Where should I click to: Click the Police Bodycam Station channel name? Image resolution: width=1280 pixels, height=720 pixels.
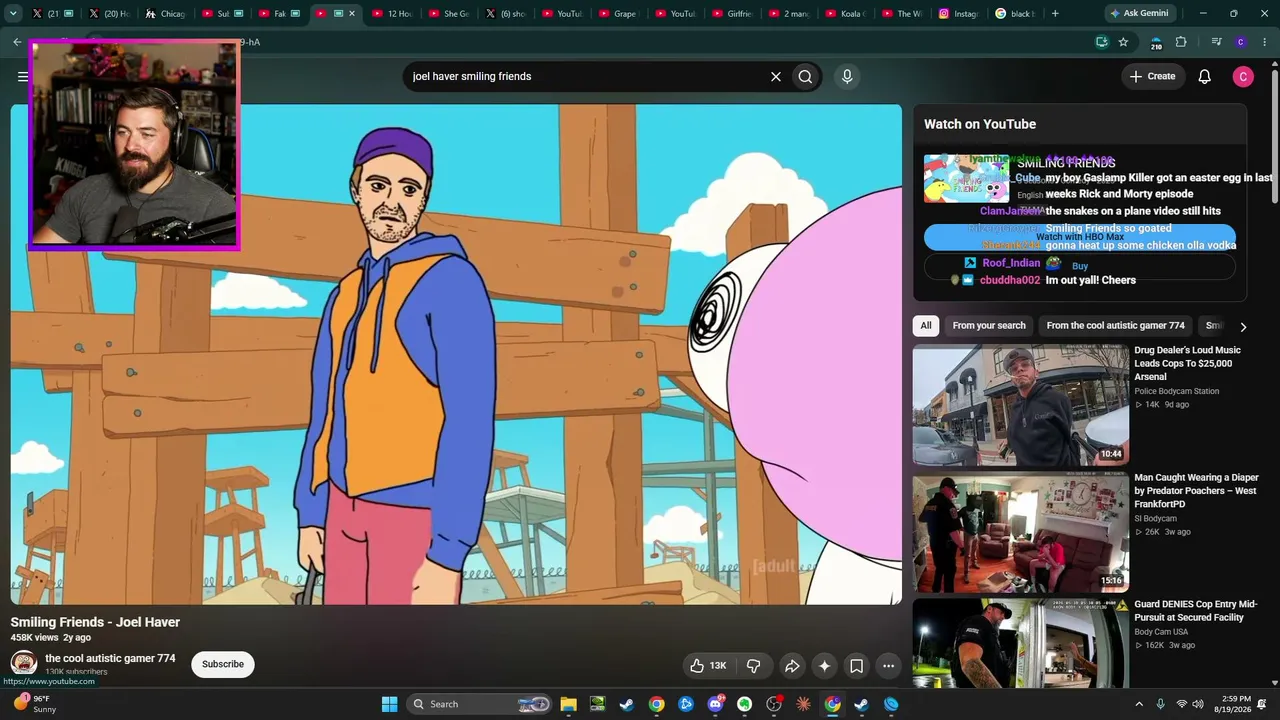click(x=1177, y=392)
